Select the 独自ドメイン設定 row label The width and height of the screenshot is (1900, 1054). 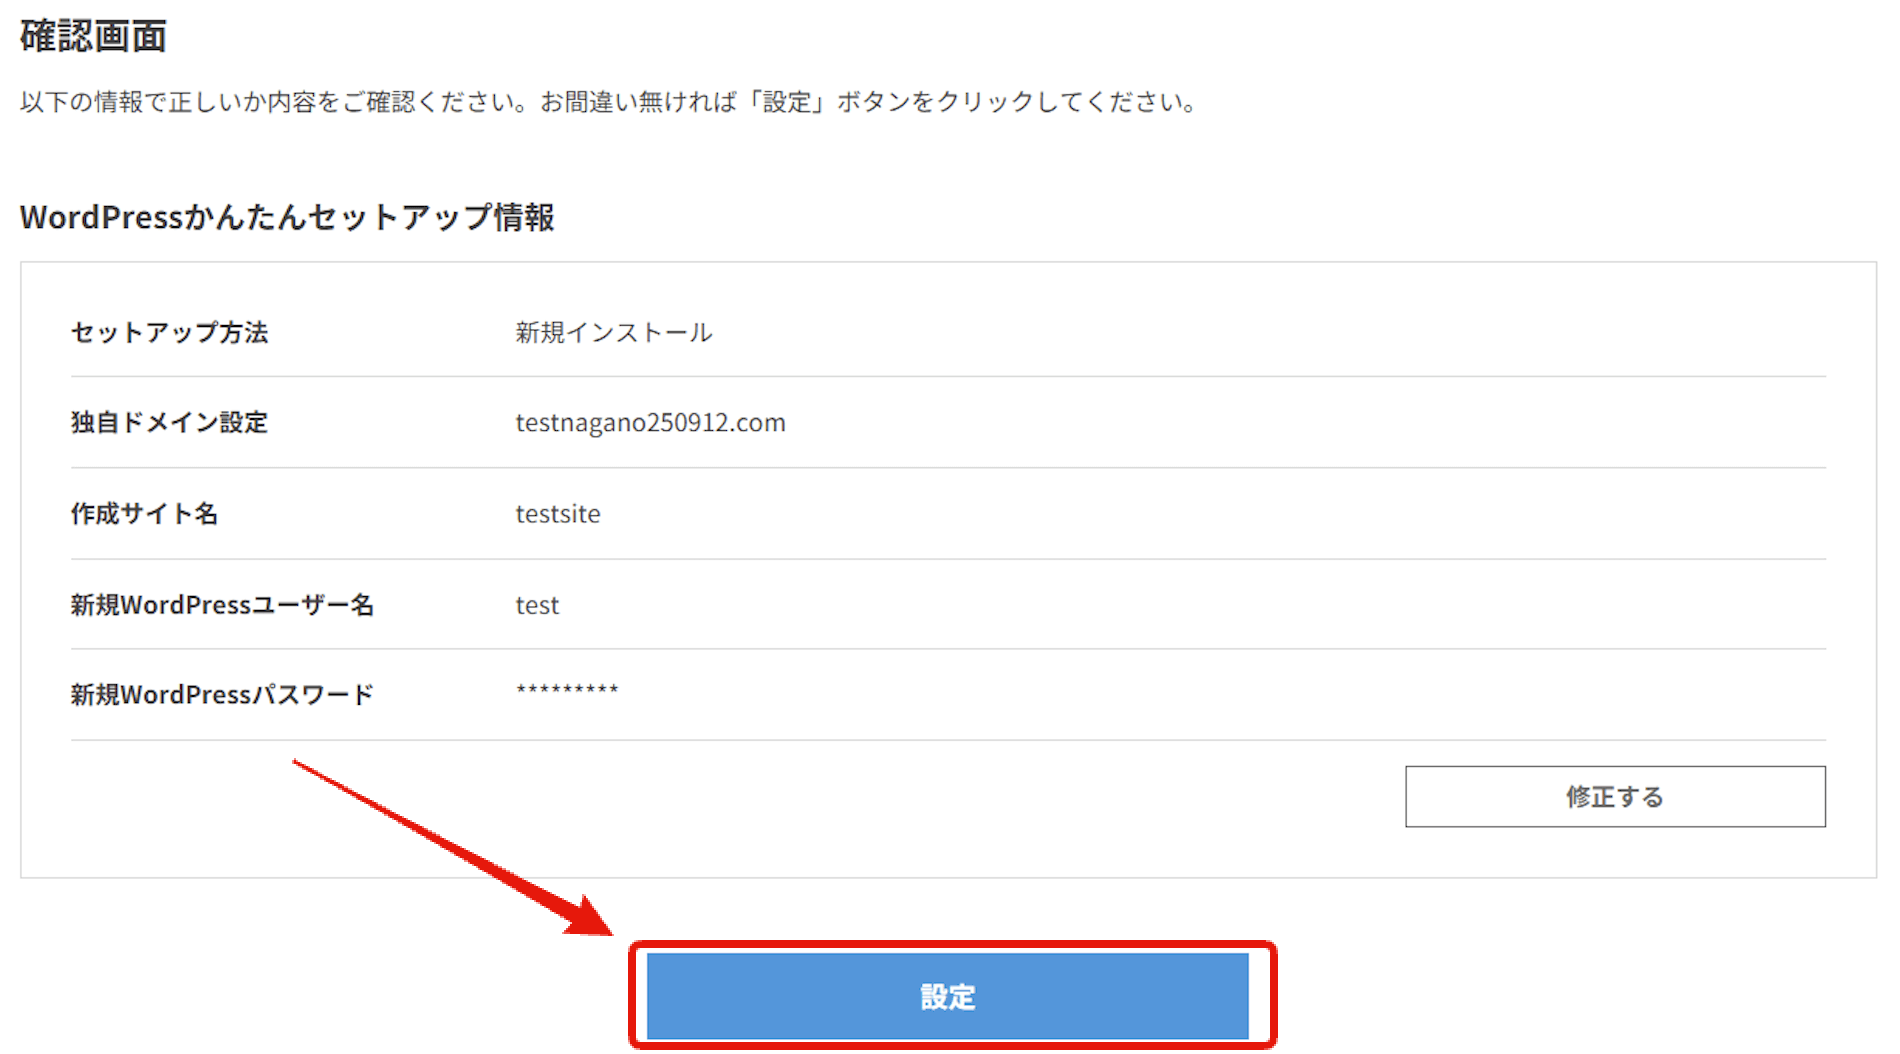[169, 423]
